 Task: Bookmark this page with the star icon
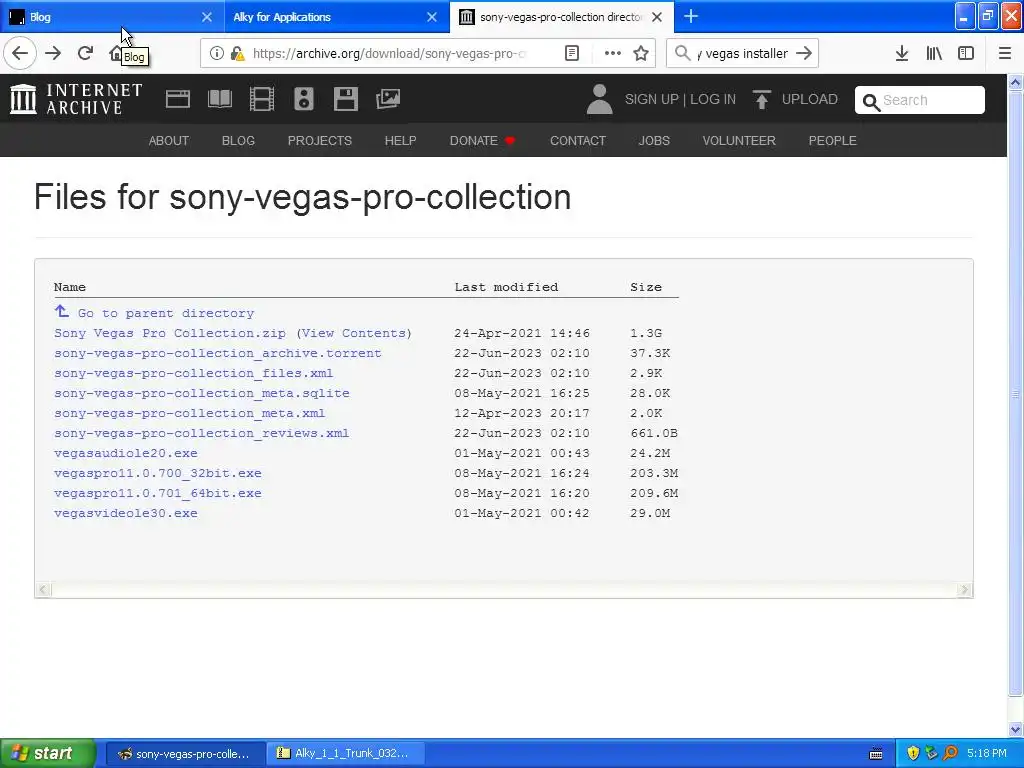(x=641, y=53)
